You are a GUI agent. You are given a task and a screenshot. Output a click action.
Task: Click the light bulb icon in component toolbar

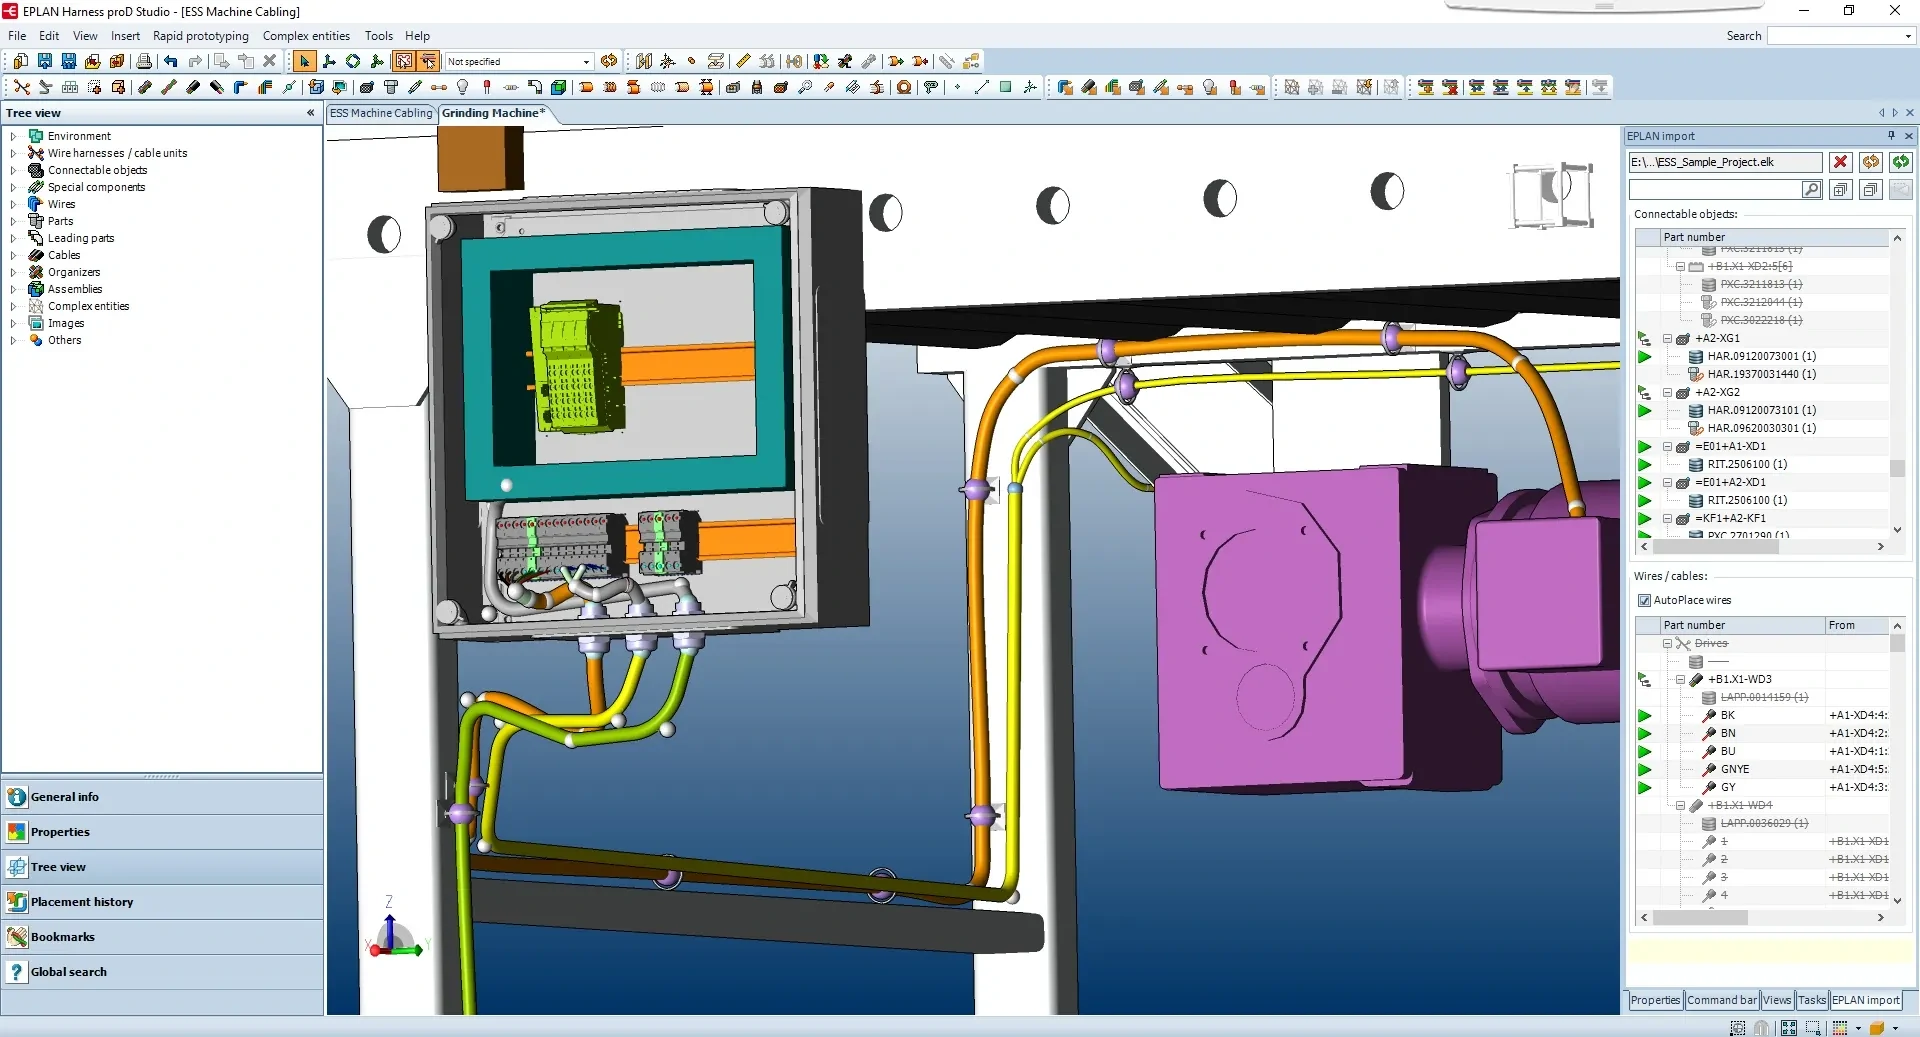point(462,87)
